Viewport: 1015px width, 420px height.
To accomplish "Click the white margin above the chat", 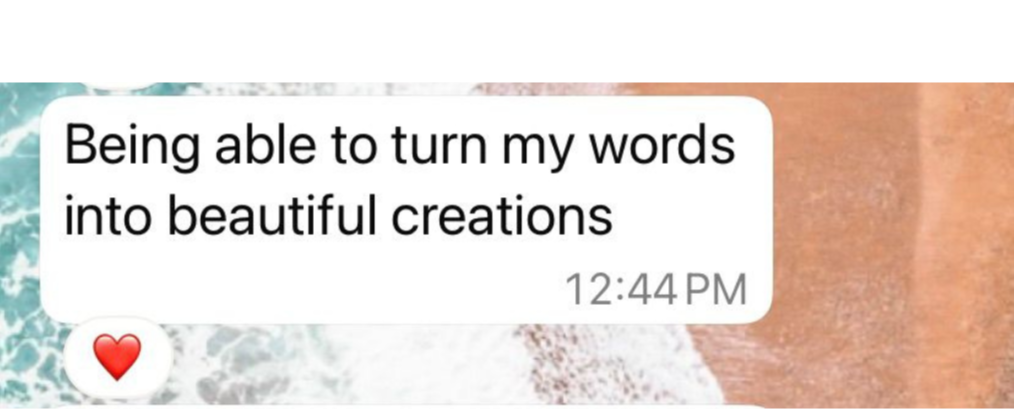I will [x=508, y=40].
